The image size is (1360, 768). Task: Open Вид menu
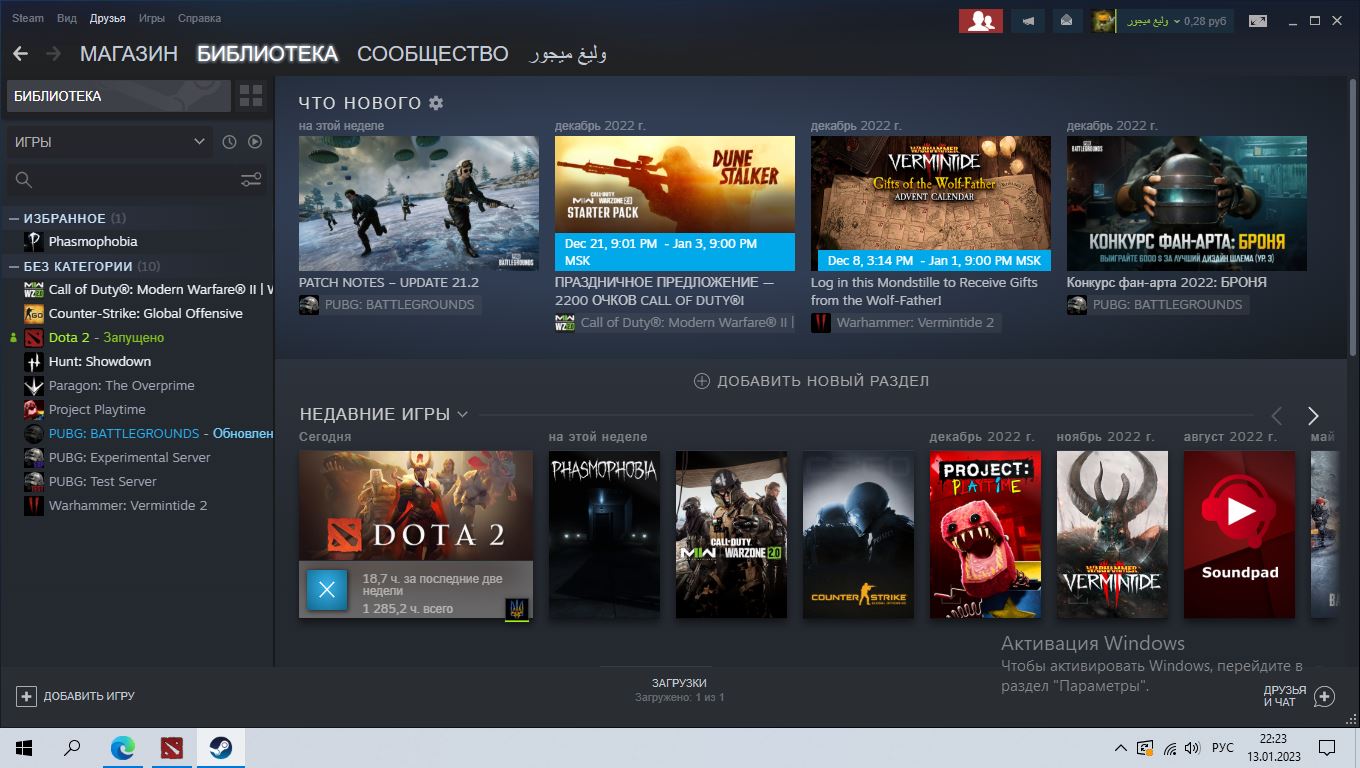(67, 18)
